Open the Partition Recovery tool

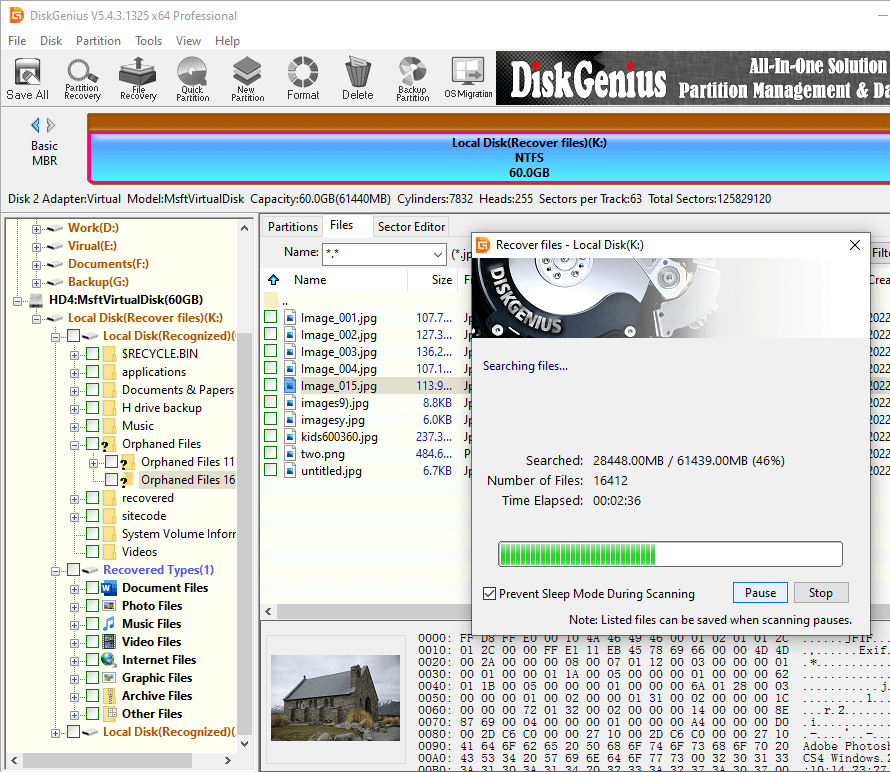coord(82,78)
